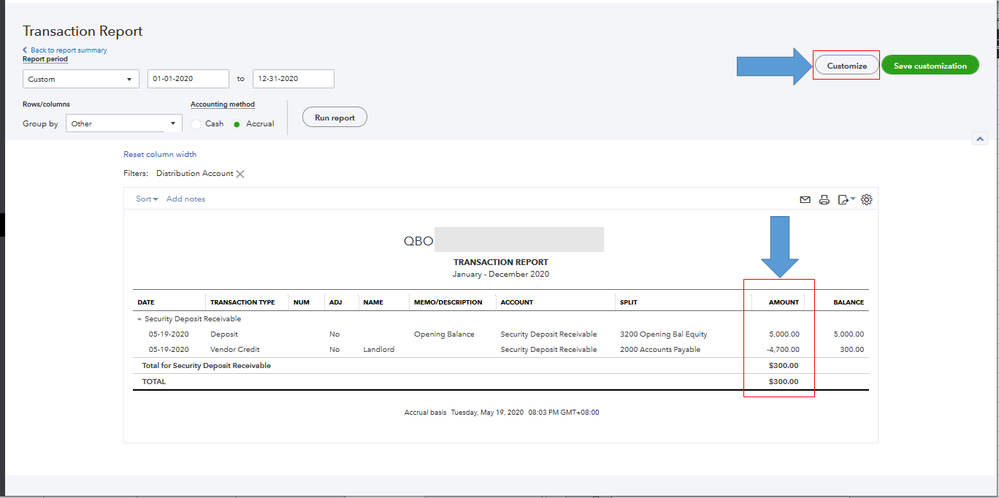Image resolution: width=999 pixels, height=498 pixels.
Task: Open the report settings gear icon
Action: click(866, 199)
